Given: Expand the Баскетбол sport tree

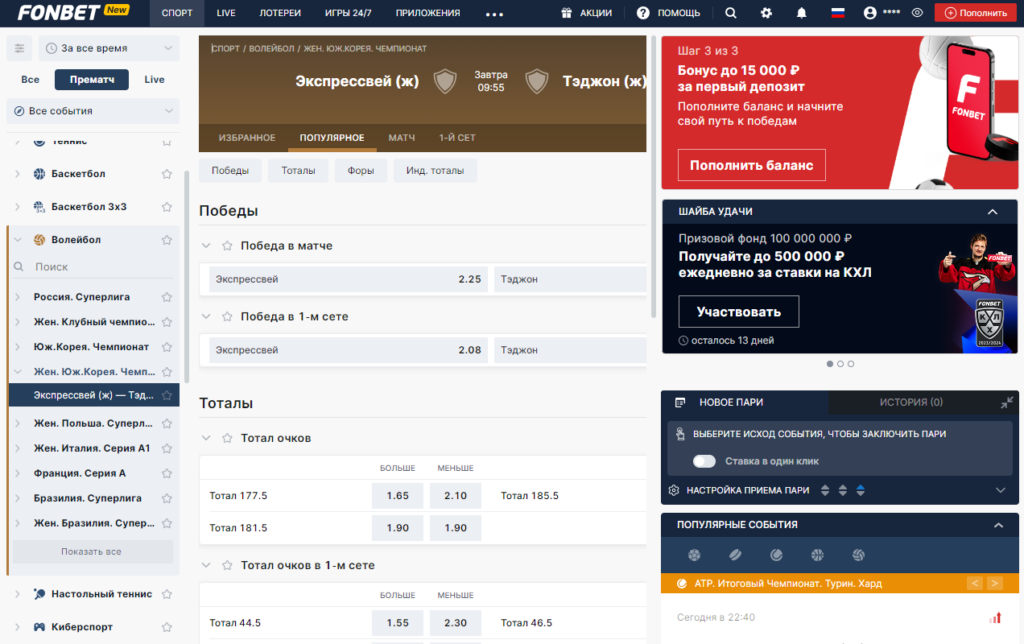Looking at the screenshot, I should tap(18, 174).
